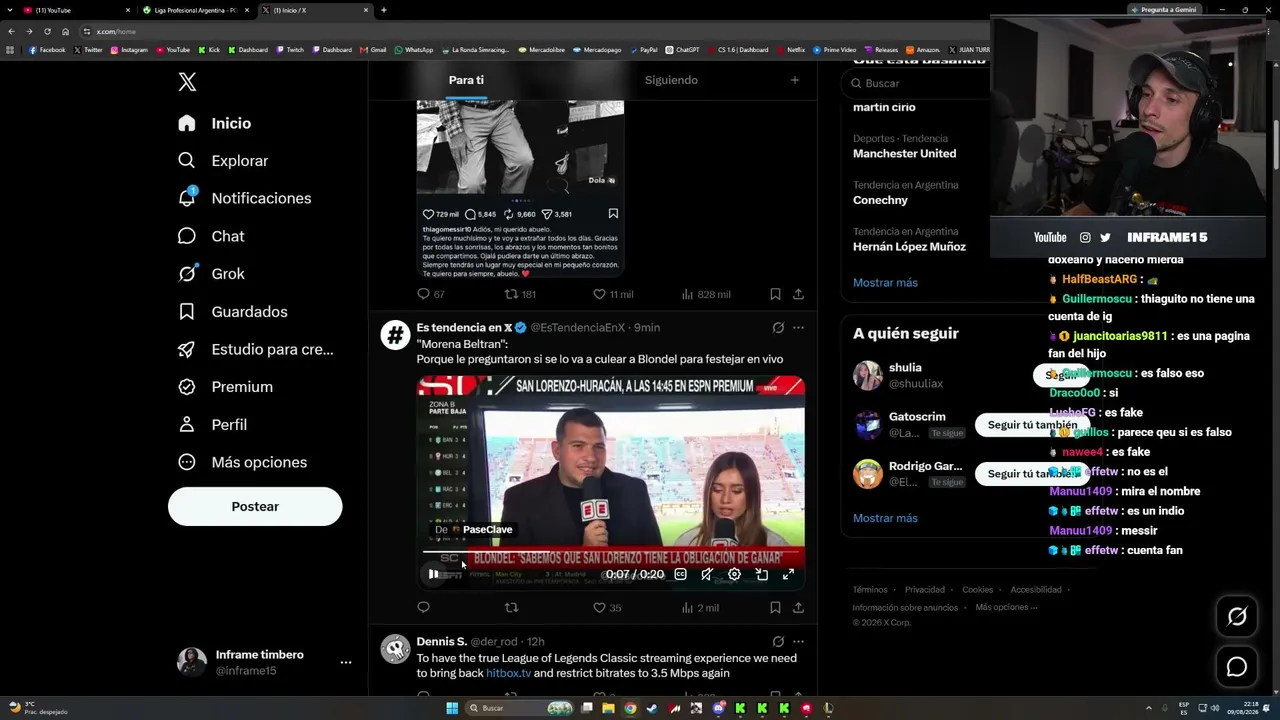
Task: Click Mostrar más under trends
Action: 885,283
